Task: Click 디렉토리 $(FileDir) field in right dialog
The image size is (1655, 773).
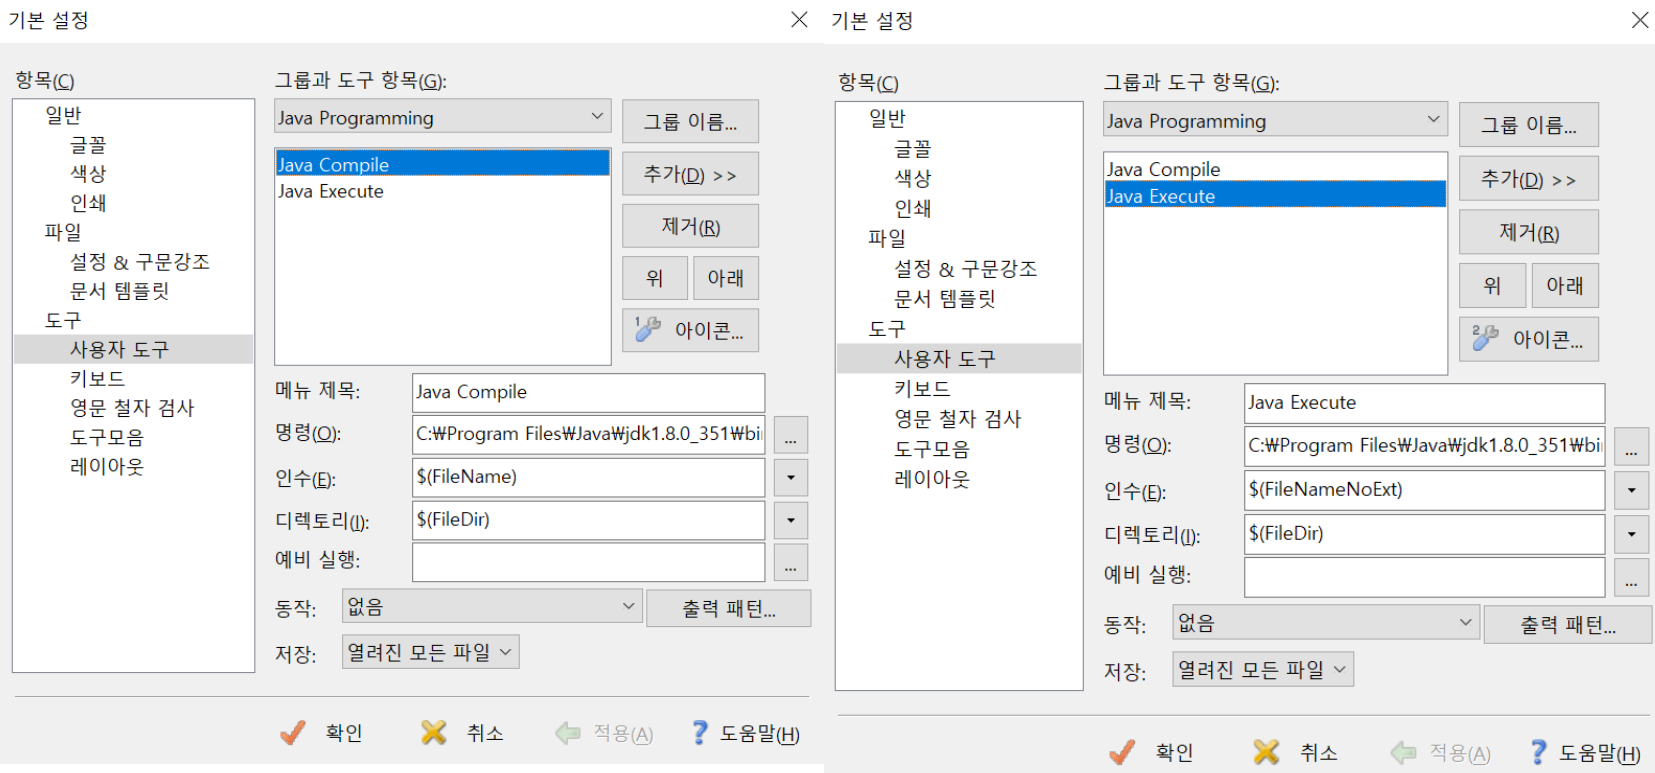Action: tap(1424, 534)
